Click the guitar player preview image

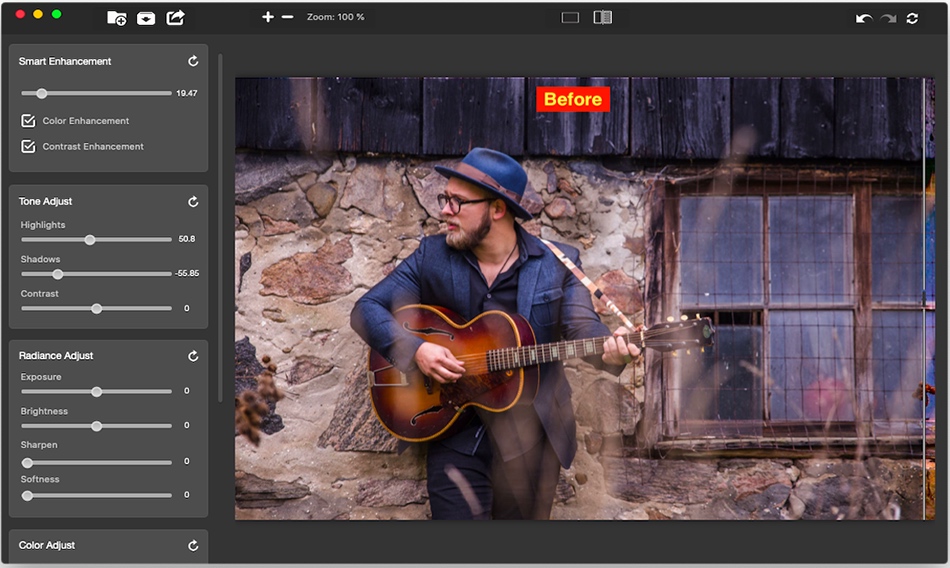pyautogui.click(x=585, y=298)
